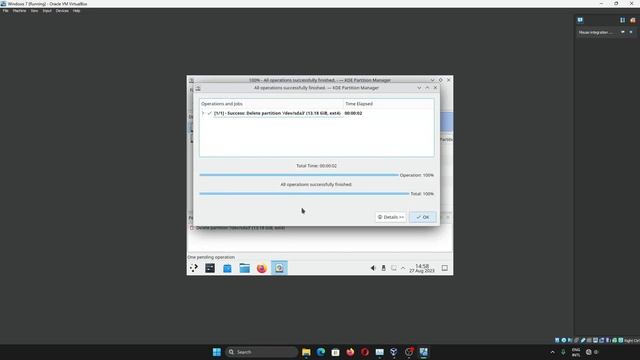Open the VirtualBox Devices menu
Viewport: 640px width, 360px height.
click(x=62, y=11)
